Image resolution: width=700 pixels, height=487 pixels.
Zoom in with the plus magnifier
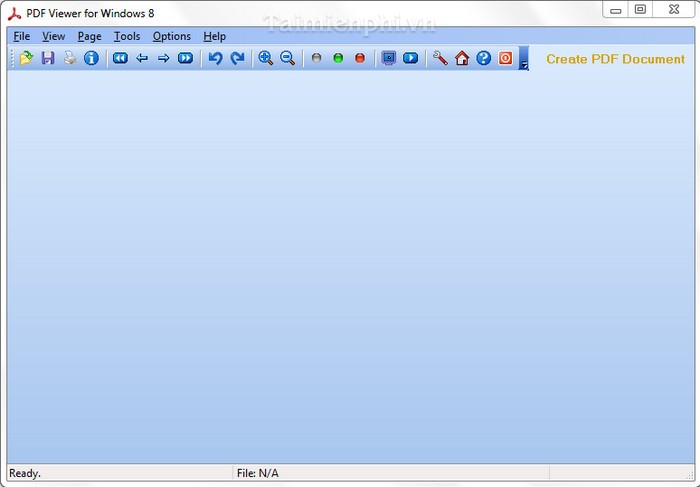[266, 58]
